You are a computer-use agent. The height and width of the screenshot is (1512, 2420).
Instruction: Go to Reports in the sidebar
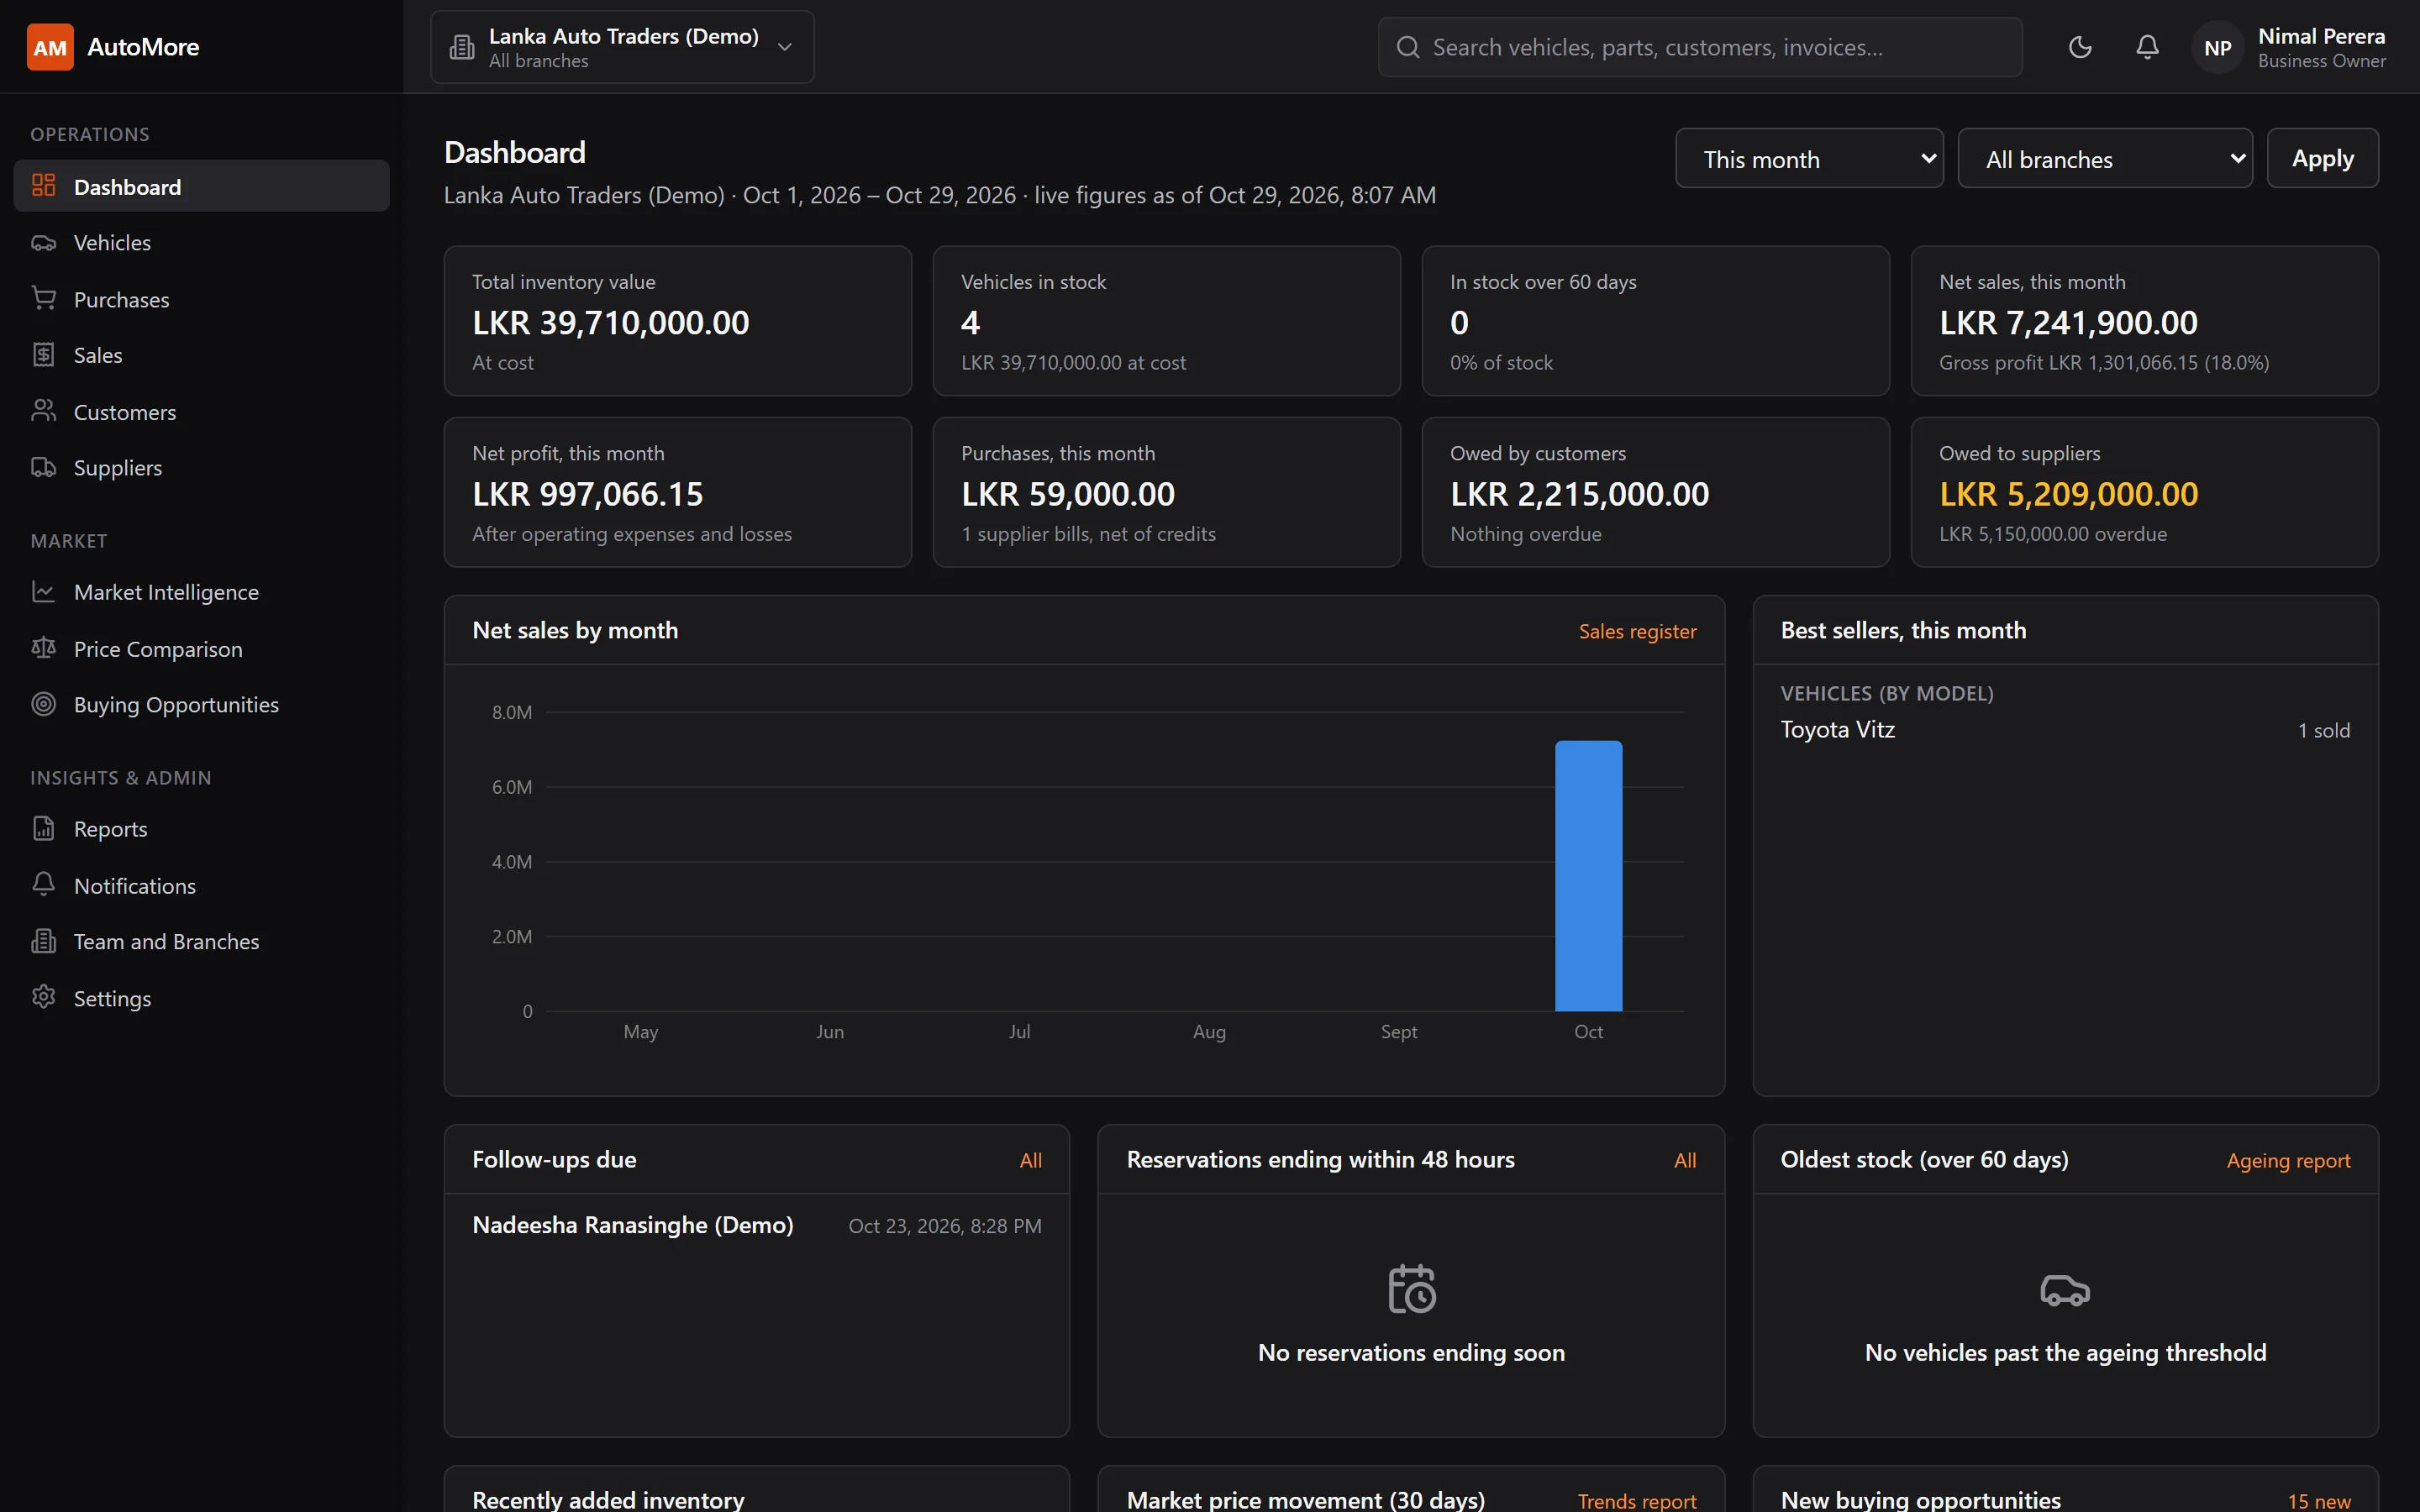(201, 828)
